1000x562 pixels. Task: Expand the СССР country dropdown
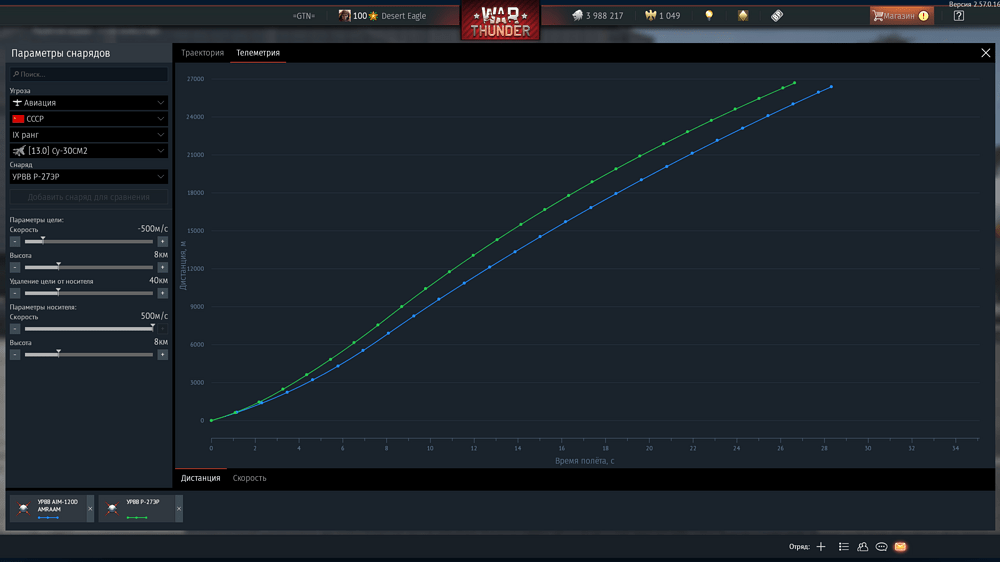[89, 119]
